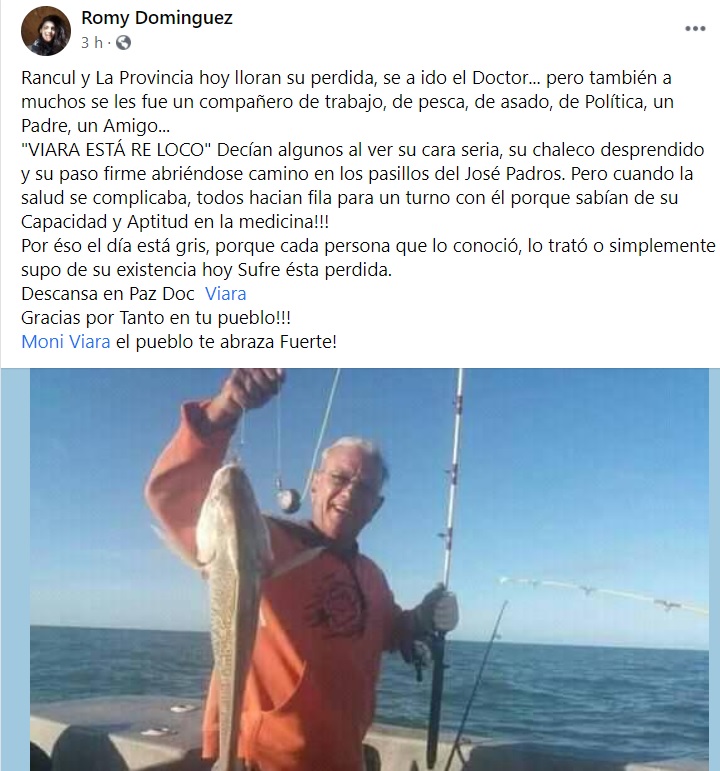720x771 pixels.
Task: Click the "el pueblo te abraza Fuerte!" text
Action: pos(226,341)
